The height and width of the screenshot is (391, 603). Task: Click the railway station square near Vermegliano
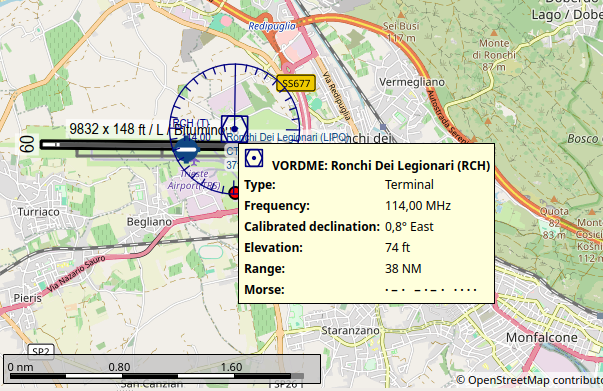pyautogui.click(x=383, y=126)
